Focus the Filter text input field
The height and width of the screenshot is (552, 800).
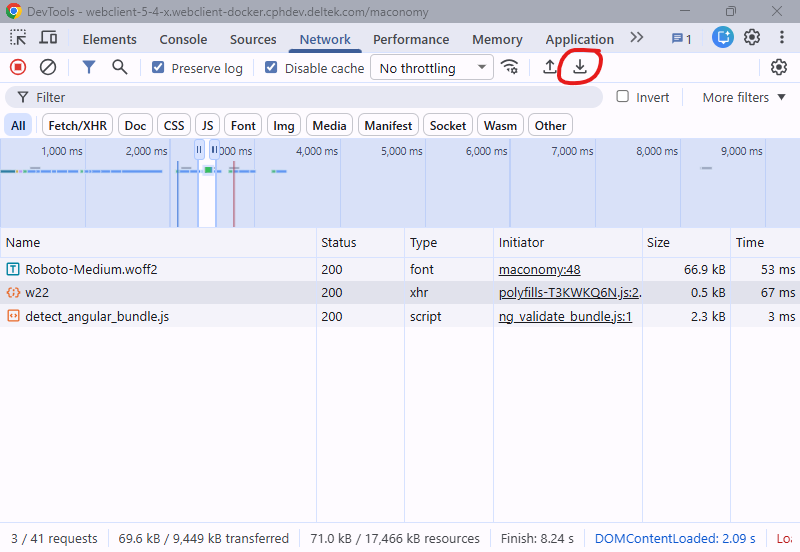(x=304, y=97)
